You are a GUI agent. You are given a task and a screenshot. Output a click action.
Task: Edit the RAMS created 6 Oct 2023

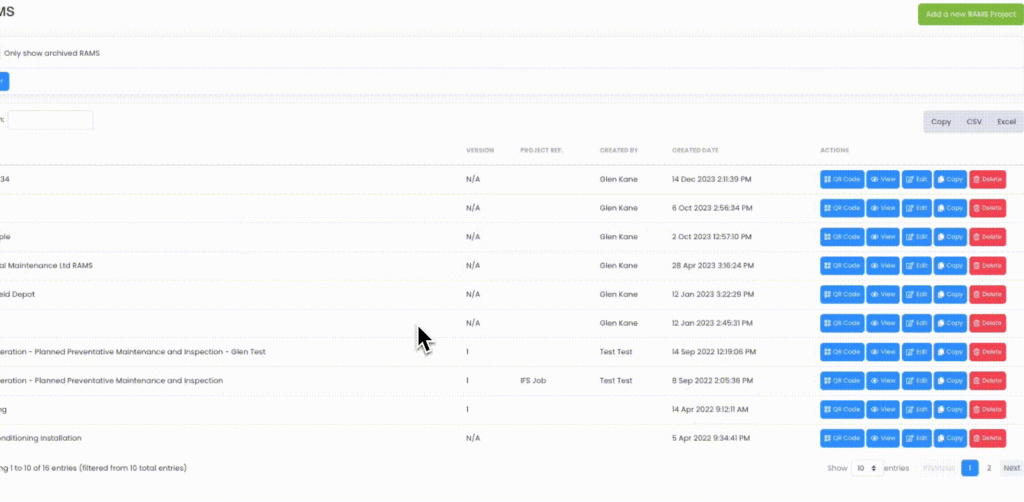coord(917,208)
